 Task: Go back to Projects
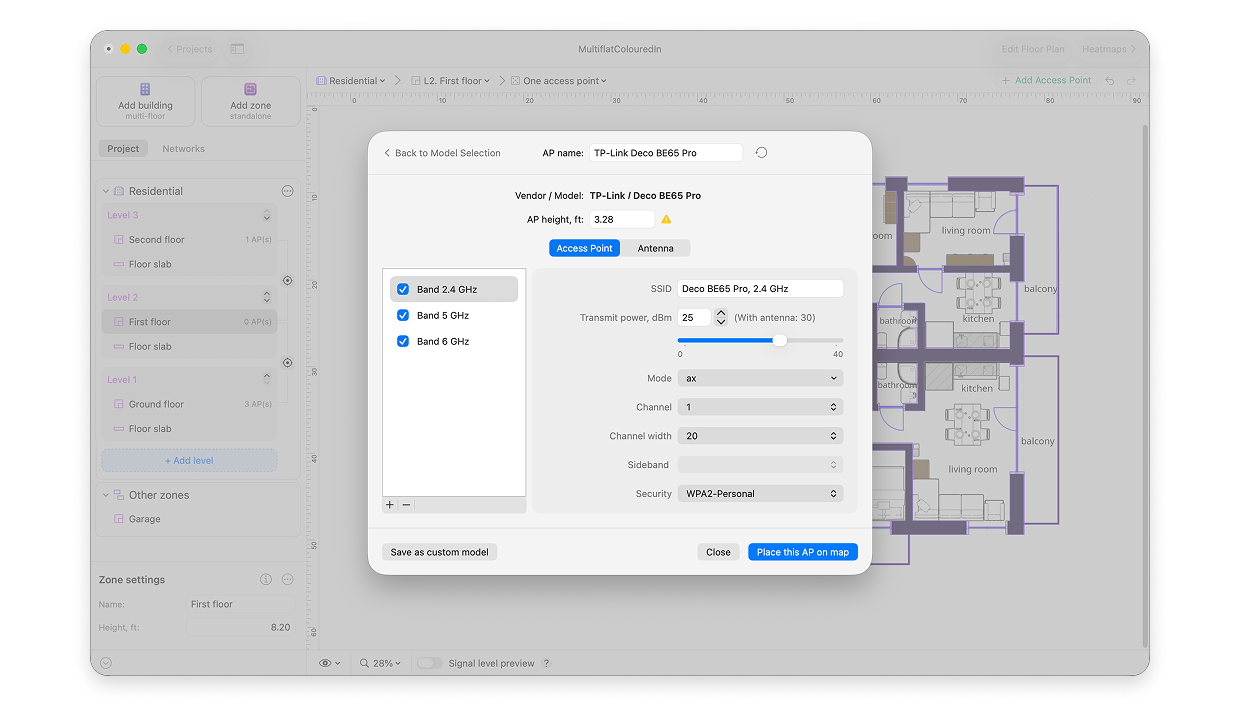189,49
